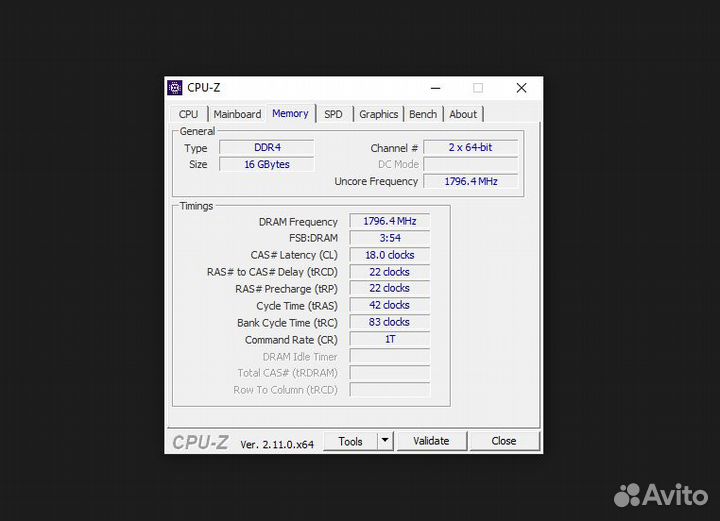
Task: Click the Close button at bottom
Action: pyautogui.click(x=504, y=441)
